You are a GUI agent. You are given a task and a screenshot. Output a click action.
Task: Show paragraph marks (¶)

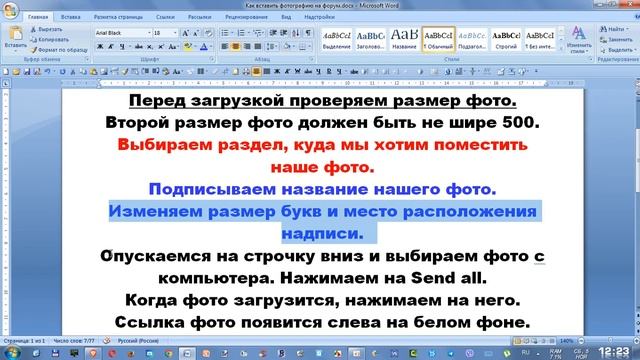click(308, 33)
